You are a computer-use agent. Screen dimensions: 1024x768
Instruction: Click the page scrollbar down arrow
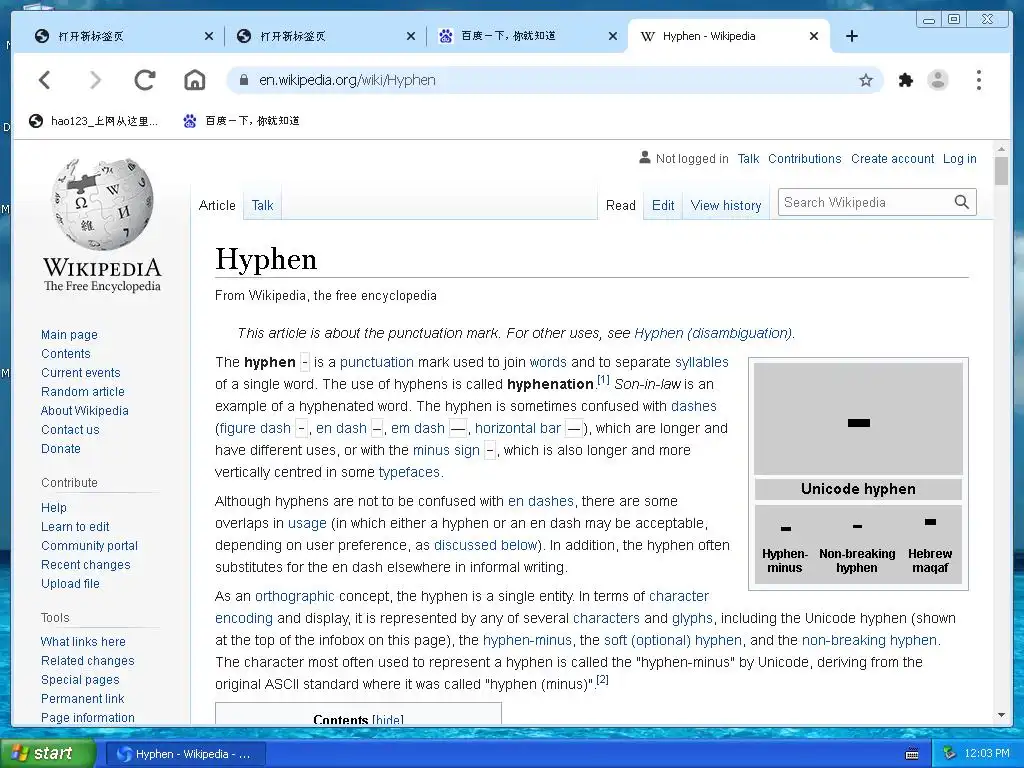coord(1001,716)
